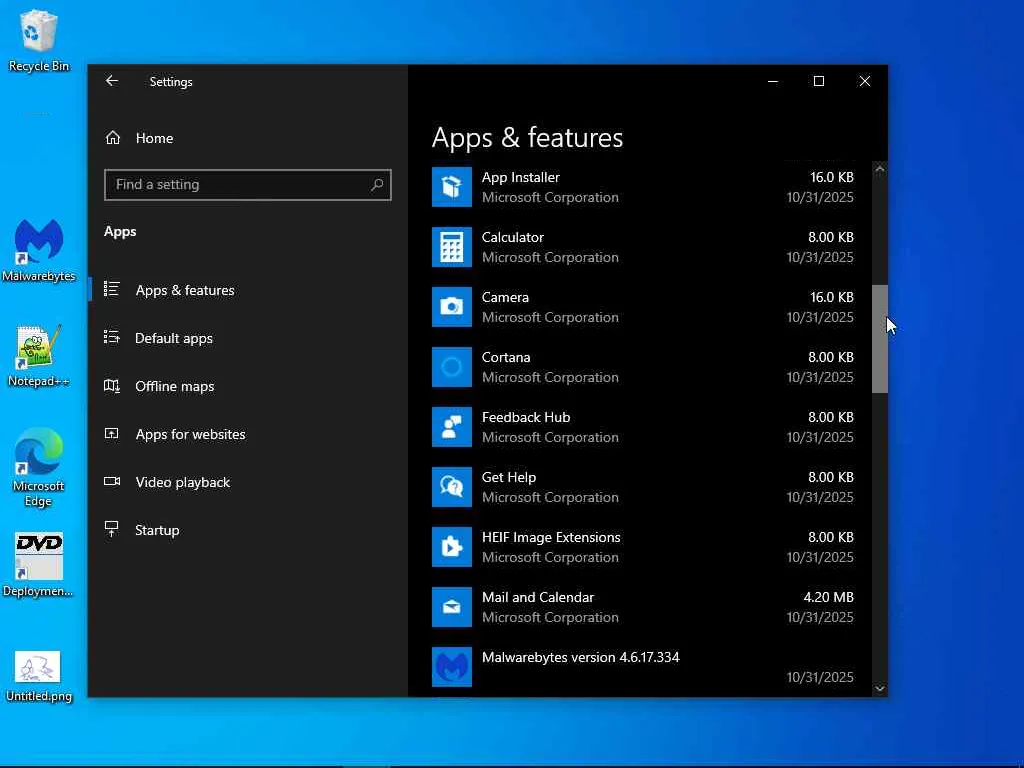Select the Mail and Calendar icon
The height and width of the screenshot is (768, 1024).
(x=451, y=607)
